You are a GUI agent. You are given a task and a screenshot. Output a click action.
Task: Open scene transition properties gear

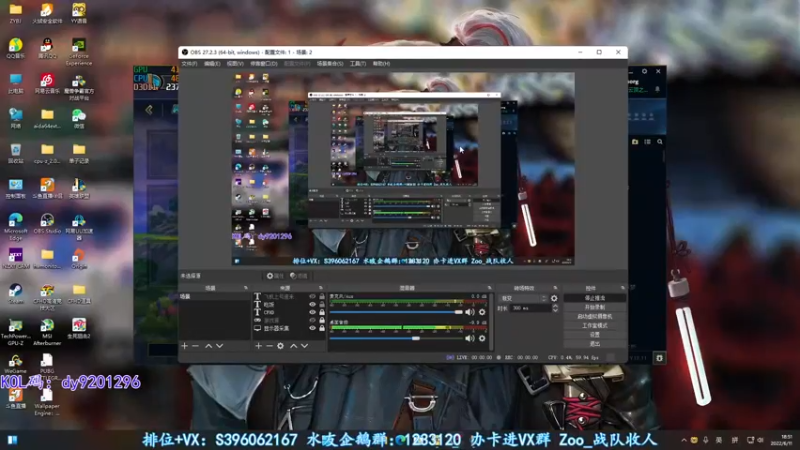tap(554, 298)
